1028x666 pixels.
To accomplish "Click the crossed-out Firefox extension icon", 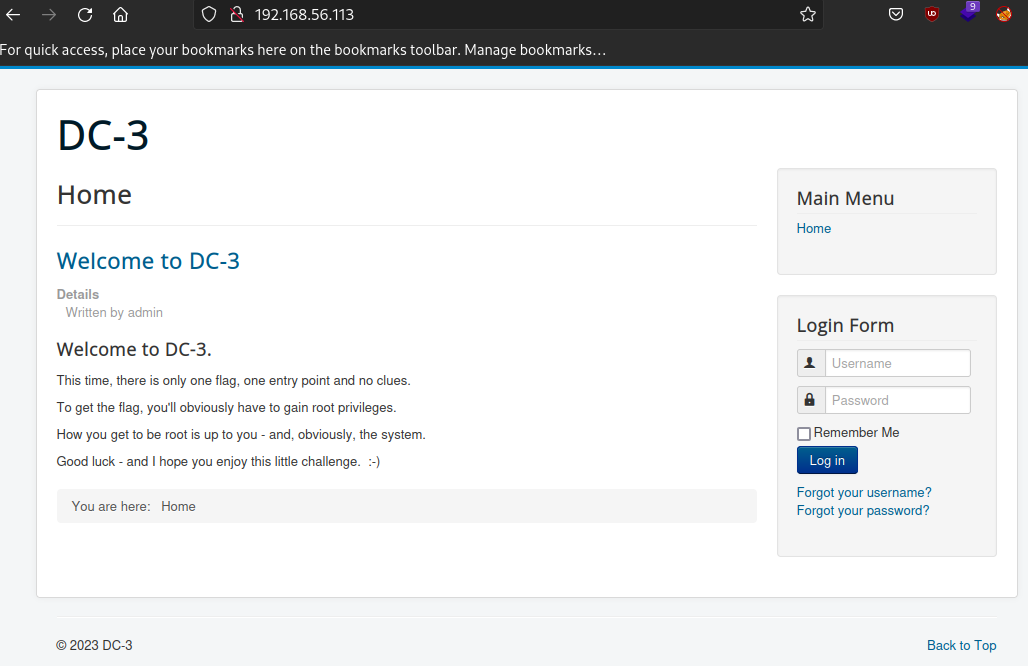I will pyautogui.click(x=1003, y=14).
